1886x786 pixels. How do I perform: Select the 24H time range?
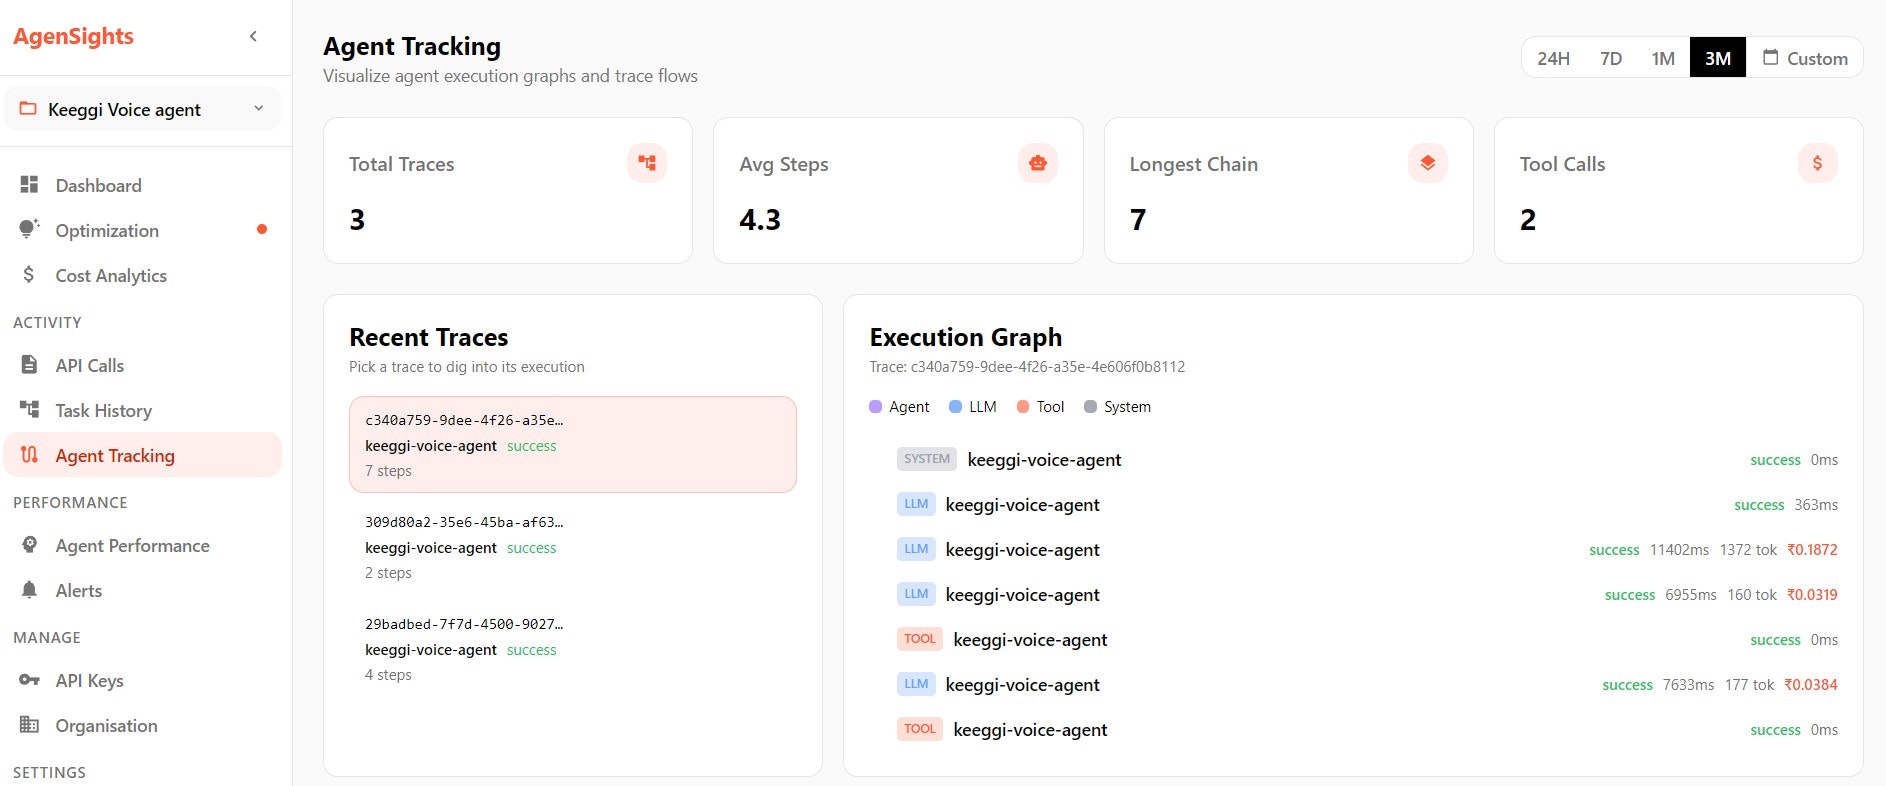[x=1553, y=58]
